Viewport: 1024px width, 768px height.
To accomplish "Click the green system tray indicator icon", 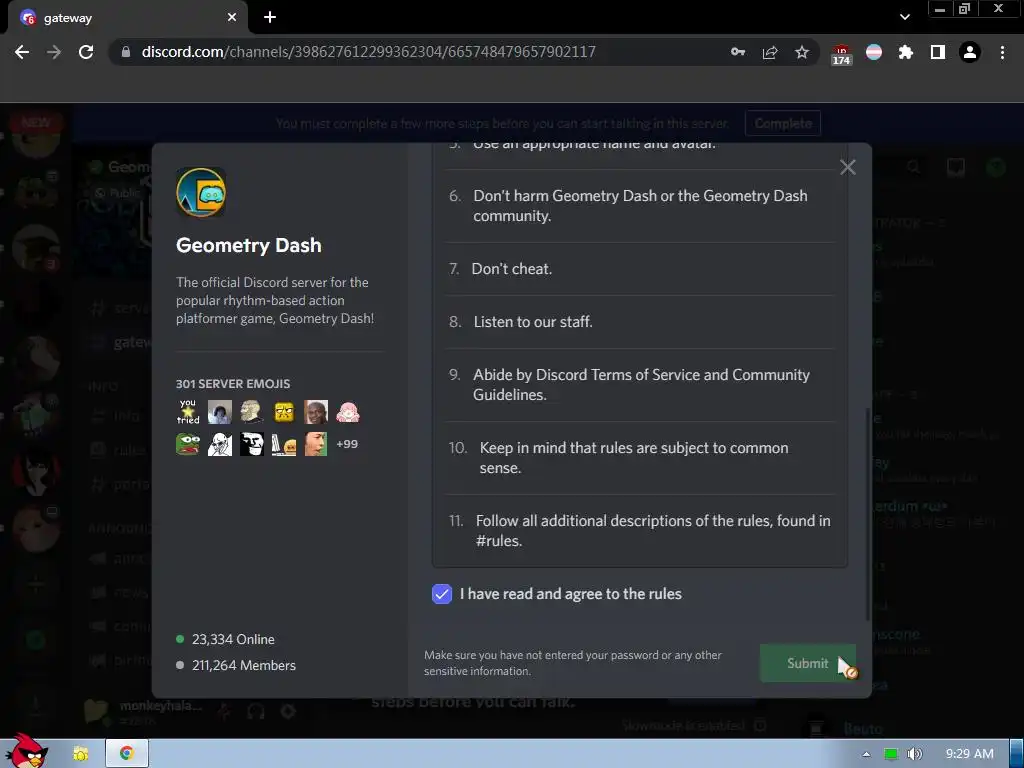I will [891, 754].
